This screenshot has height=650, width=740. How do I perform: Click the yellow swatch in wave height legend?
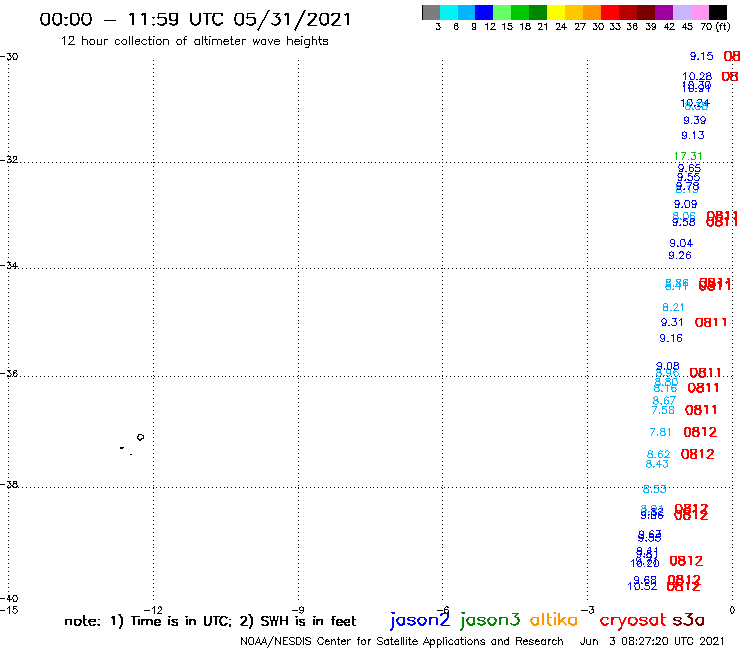point(556,12)
